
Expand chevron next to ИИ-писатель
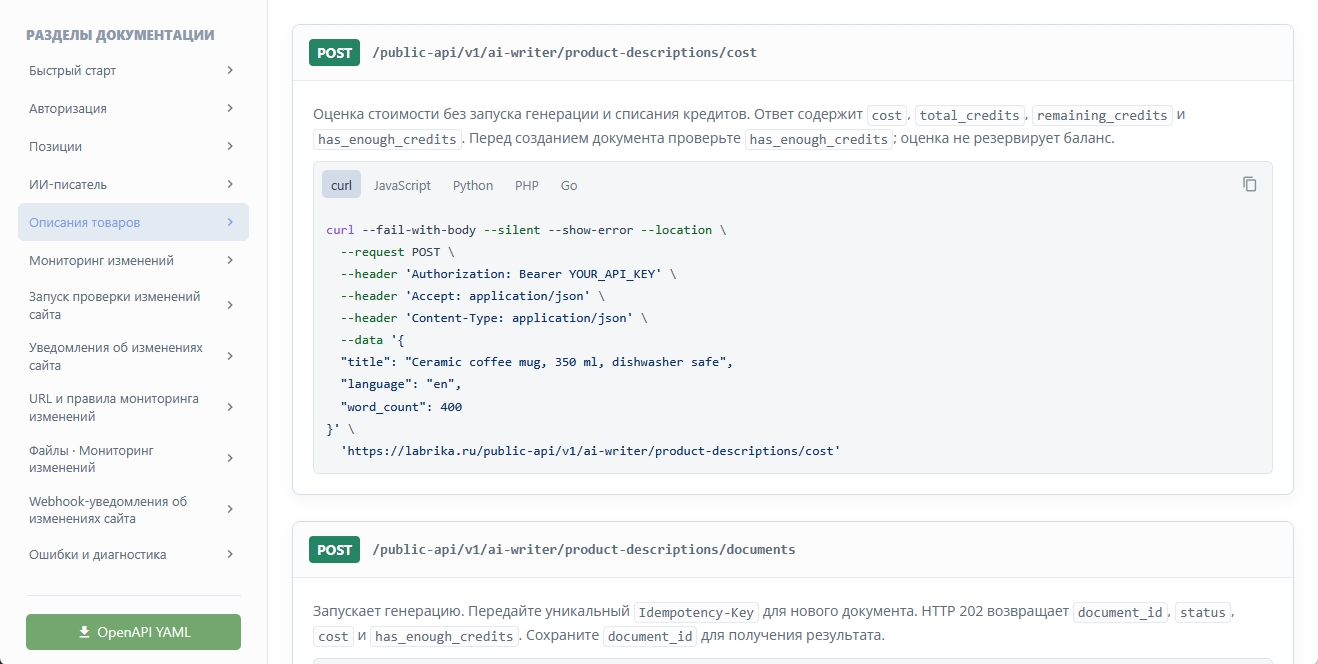(x=230, y=184)
